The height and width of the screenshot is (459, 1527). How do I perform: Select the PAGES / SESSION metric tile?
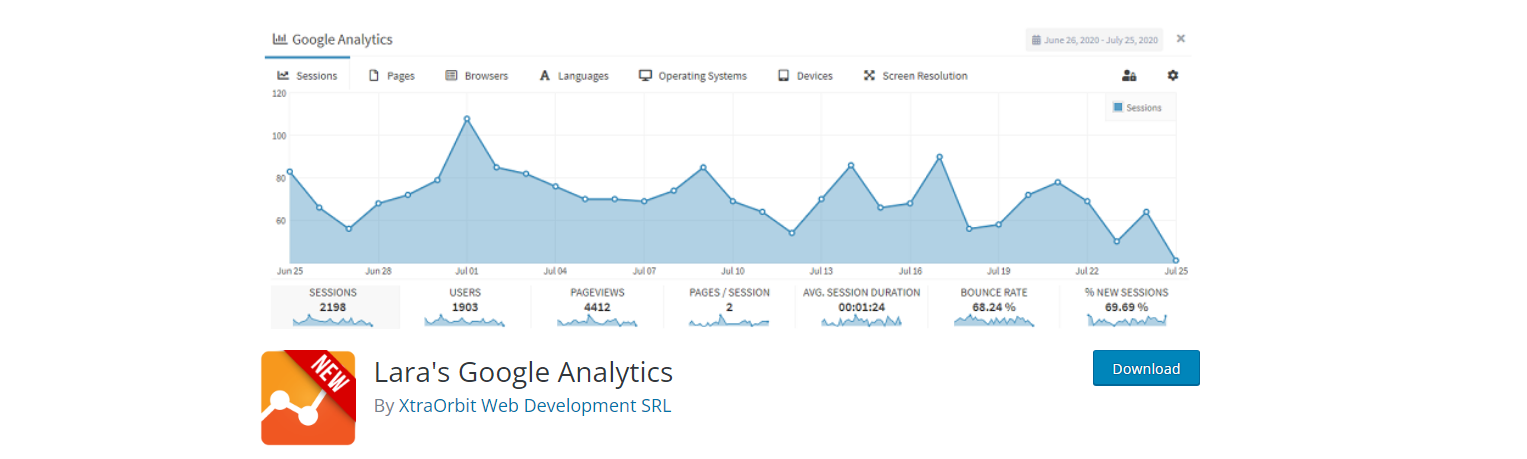729,307
